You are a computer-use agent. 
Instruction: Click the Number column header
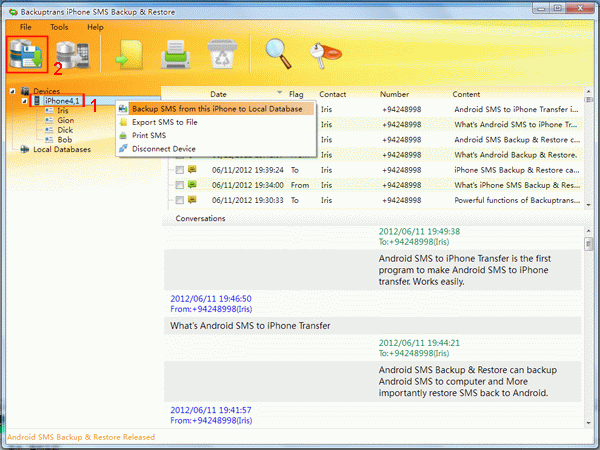tap(394, 94)
